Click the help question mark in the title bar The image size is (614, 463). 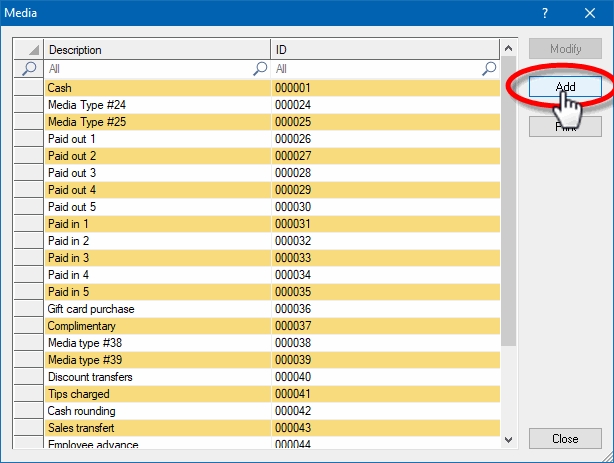tap(545, 13)
